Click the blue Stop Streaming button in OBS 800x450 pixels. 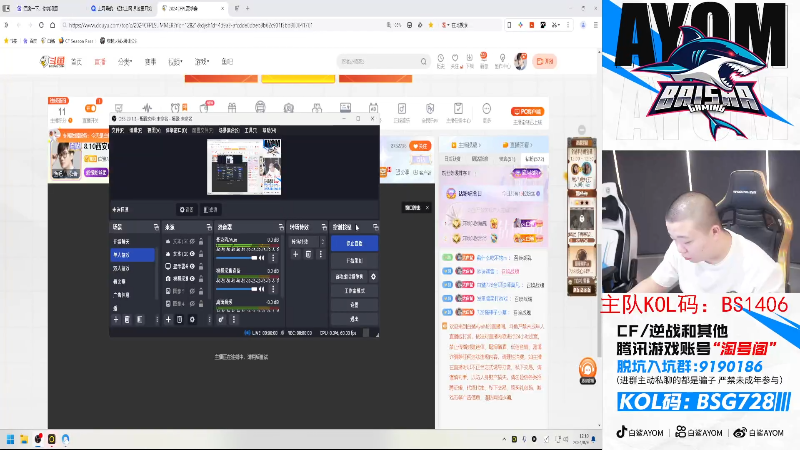[355, 243]
